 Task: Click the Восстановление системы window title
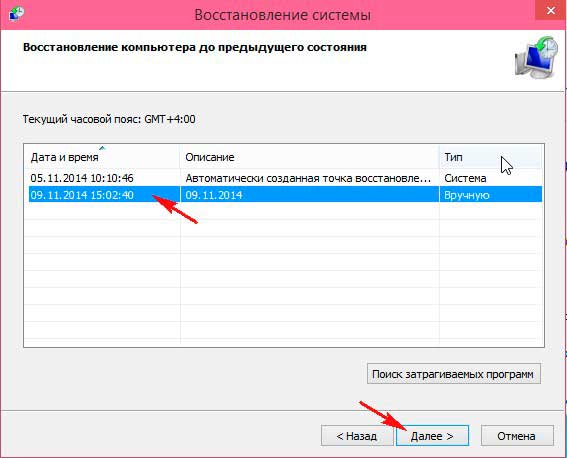[x=282, y=15]
